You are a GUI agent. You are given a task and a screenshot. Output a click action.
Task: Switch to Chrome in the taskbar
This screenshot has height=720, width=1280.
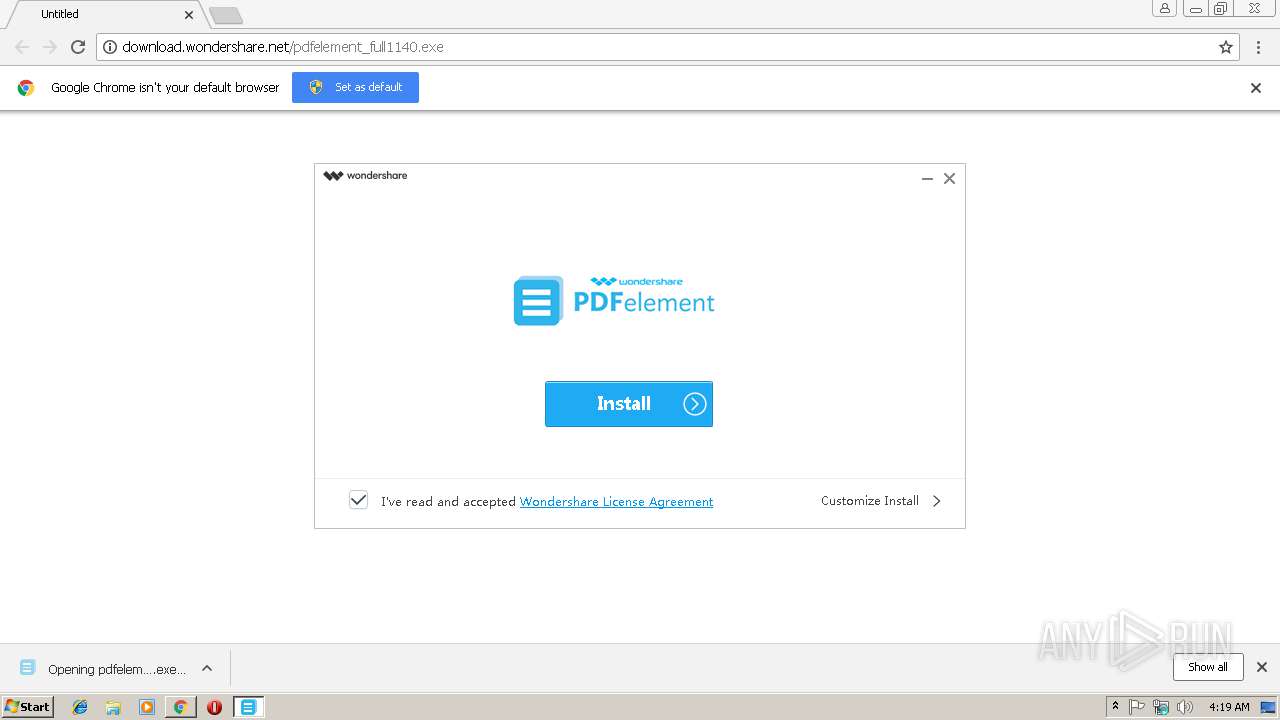pos(181,707)
